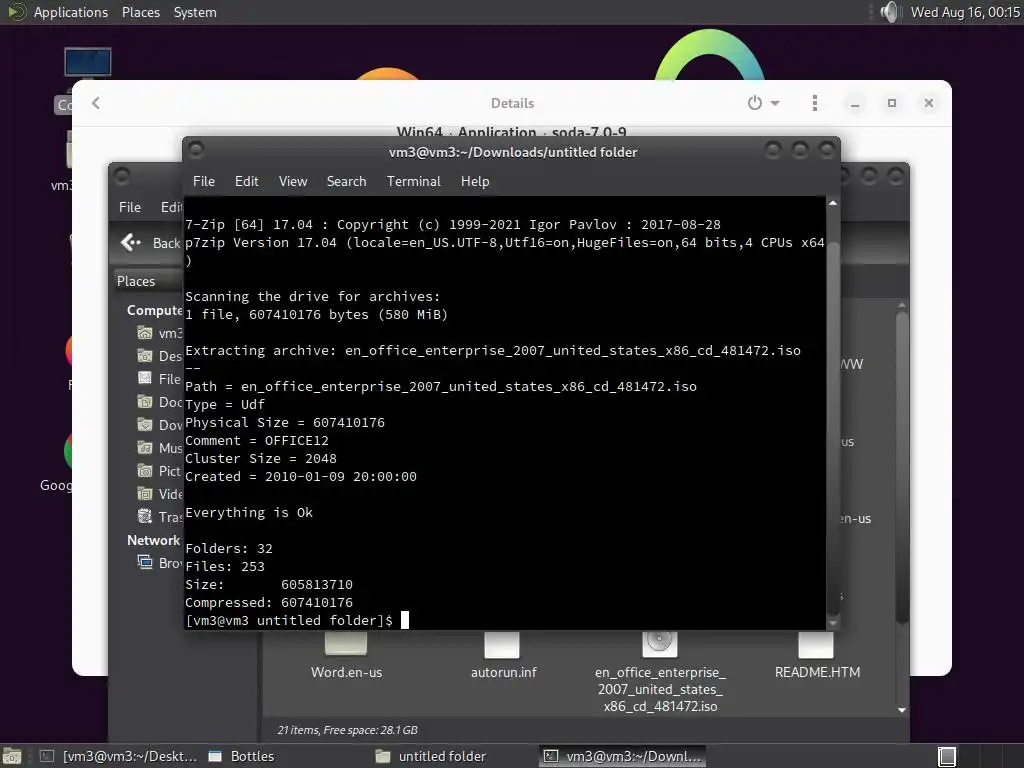Open the terminal View menu
Image resolution: width=1024 pixels, height=768 pixels.
(x=293, y=182)
